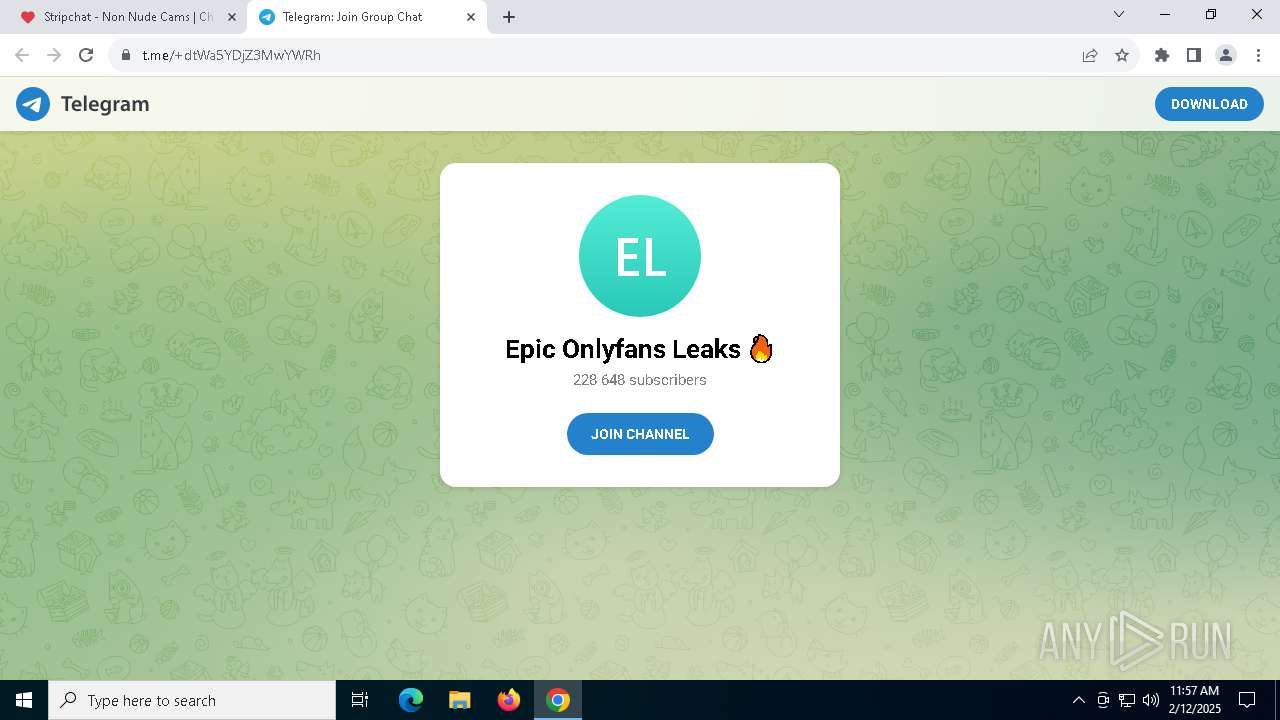
Task: Open the notification center
Action: (x=1248, y=700)
